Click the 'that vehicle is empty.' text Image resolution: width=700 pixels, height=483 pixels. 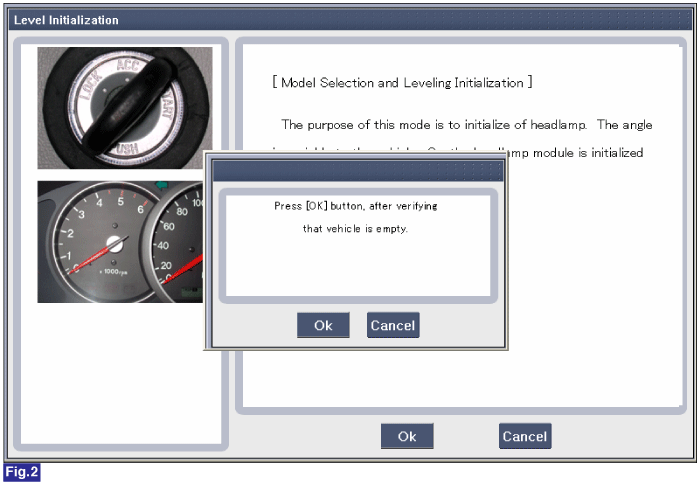[355, 229]
